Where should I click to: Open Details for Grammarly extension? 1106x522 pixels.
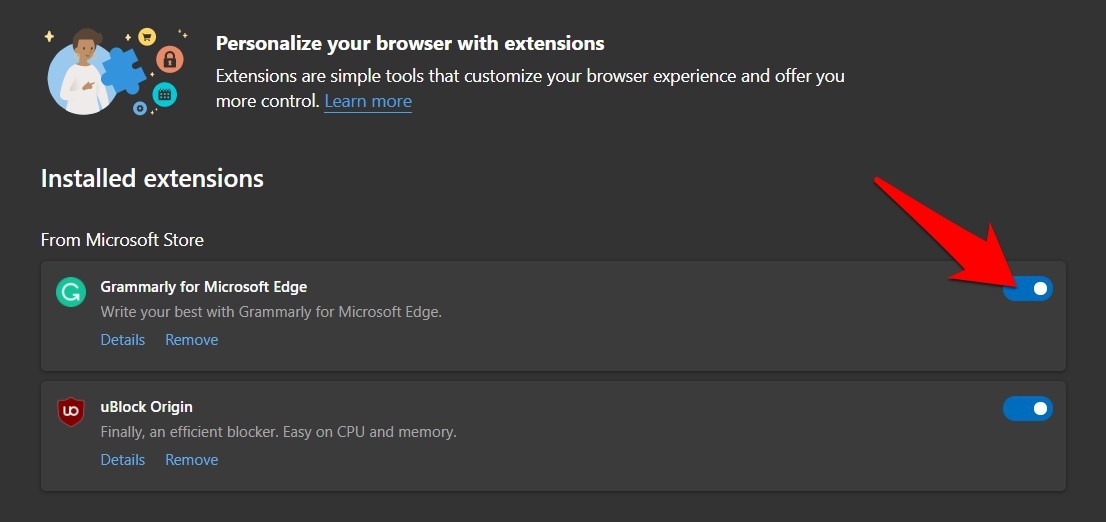click(x=122, y=340)
